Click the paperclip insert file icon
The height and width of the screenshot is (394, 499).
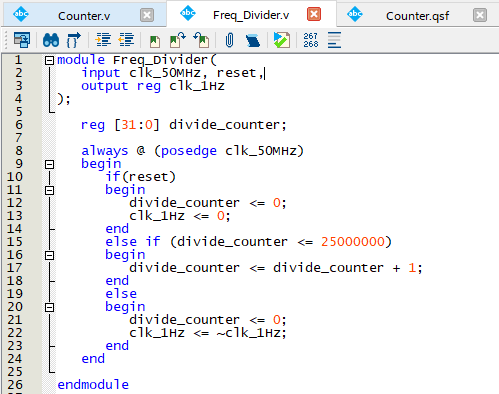(x=229, y=40)
